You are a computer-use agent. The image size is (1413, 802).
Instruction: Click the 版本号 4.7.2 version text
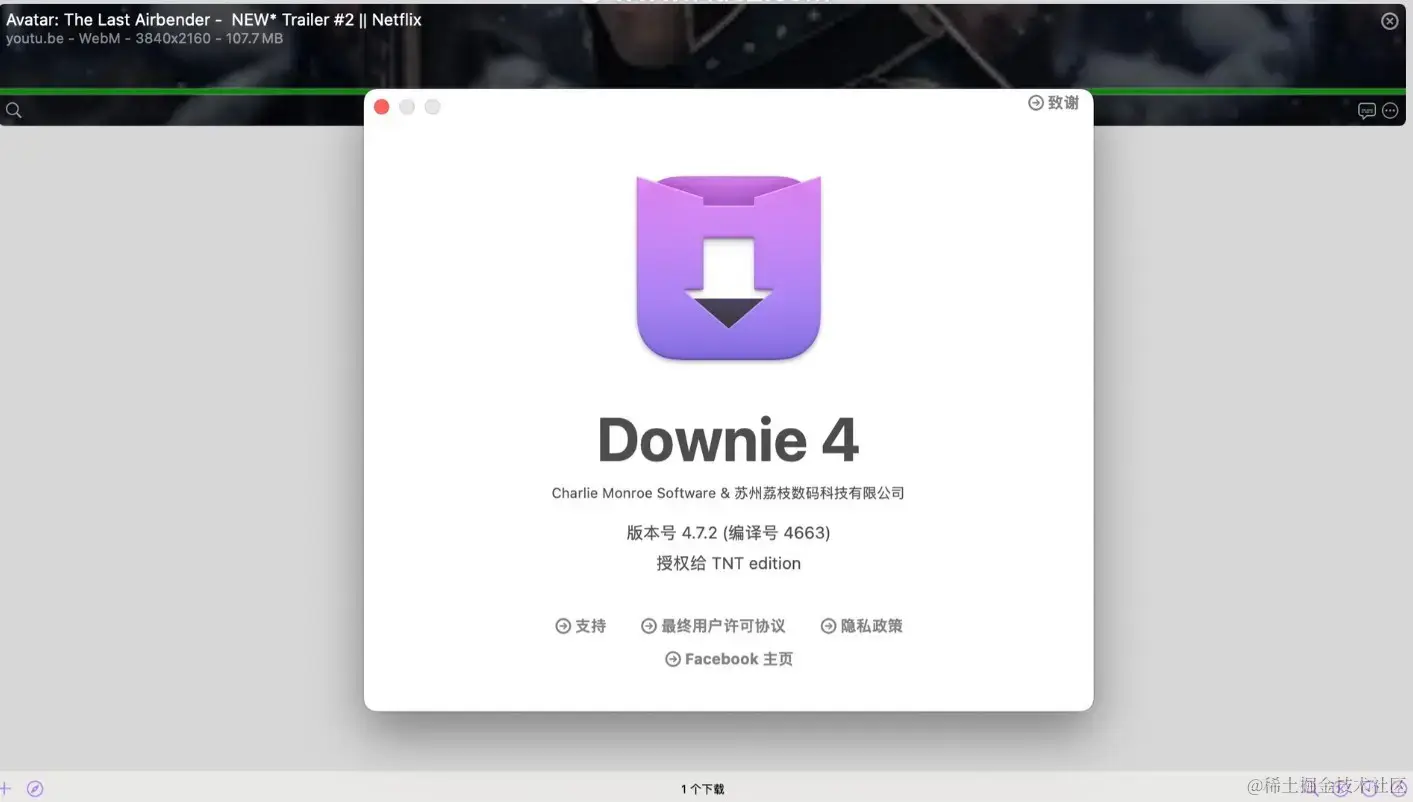728,533
